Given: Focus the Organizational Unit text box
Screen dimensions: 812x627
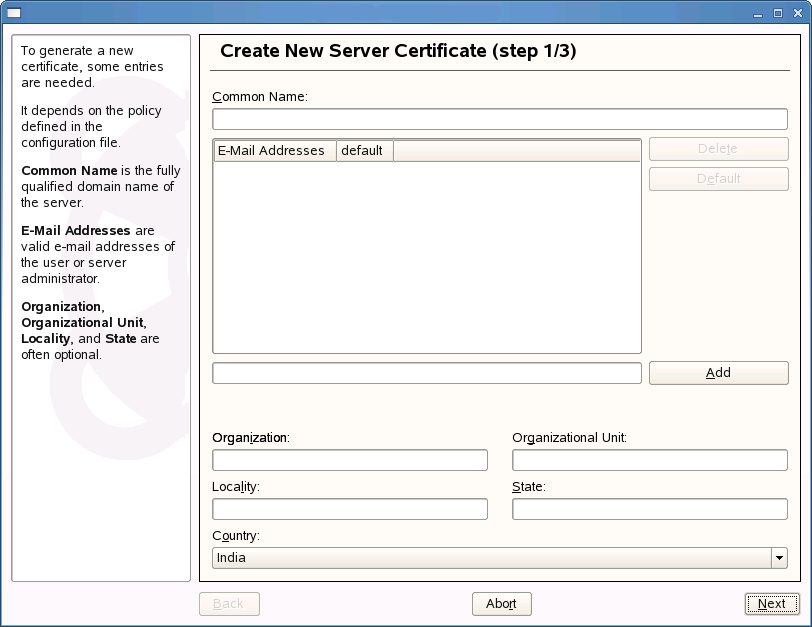Looking at the screenshot, I should pyautogui.click(x=650, y=460).
